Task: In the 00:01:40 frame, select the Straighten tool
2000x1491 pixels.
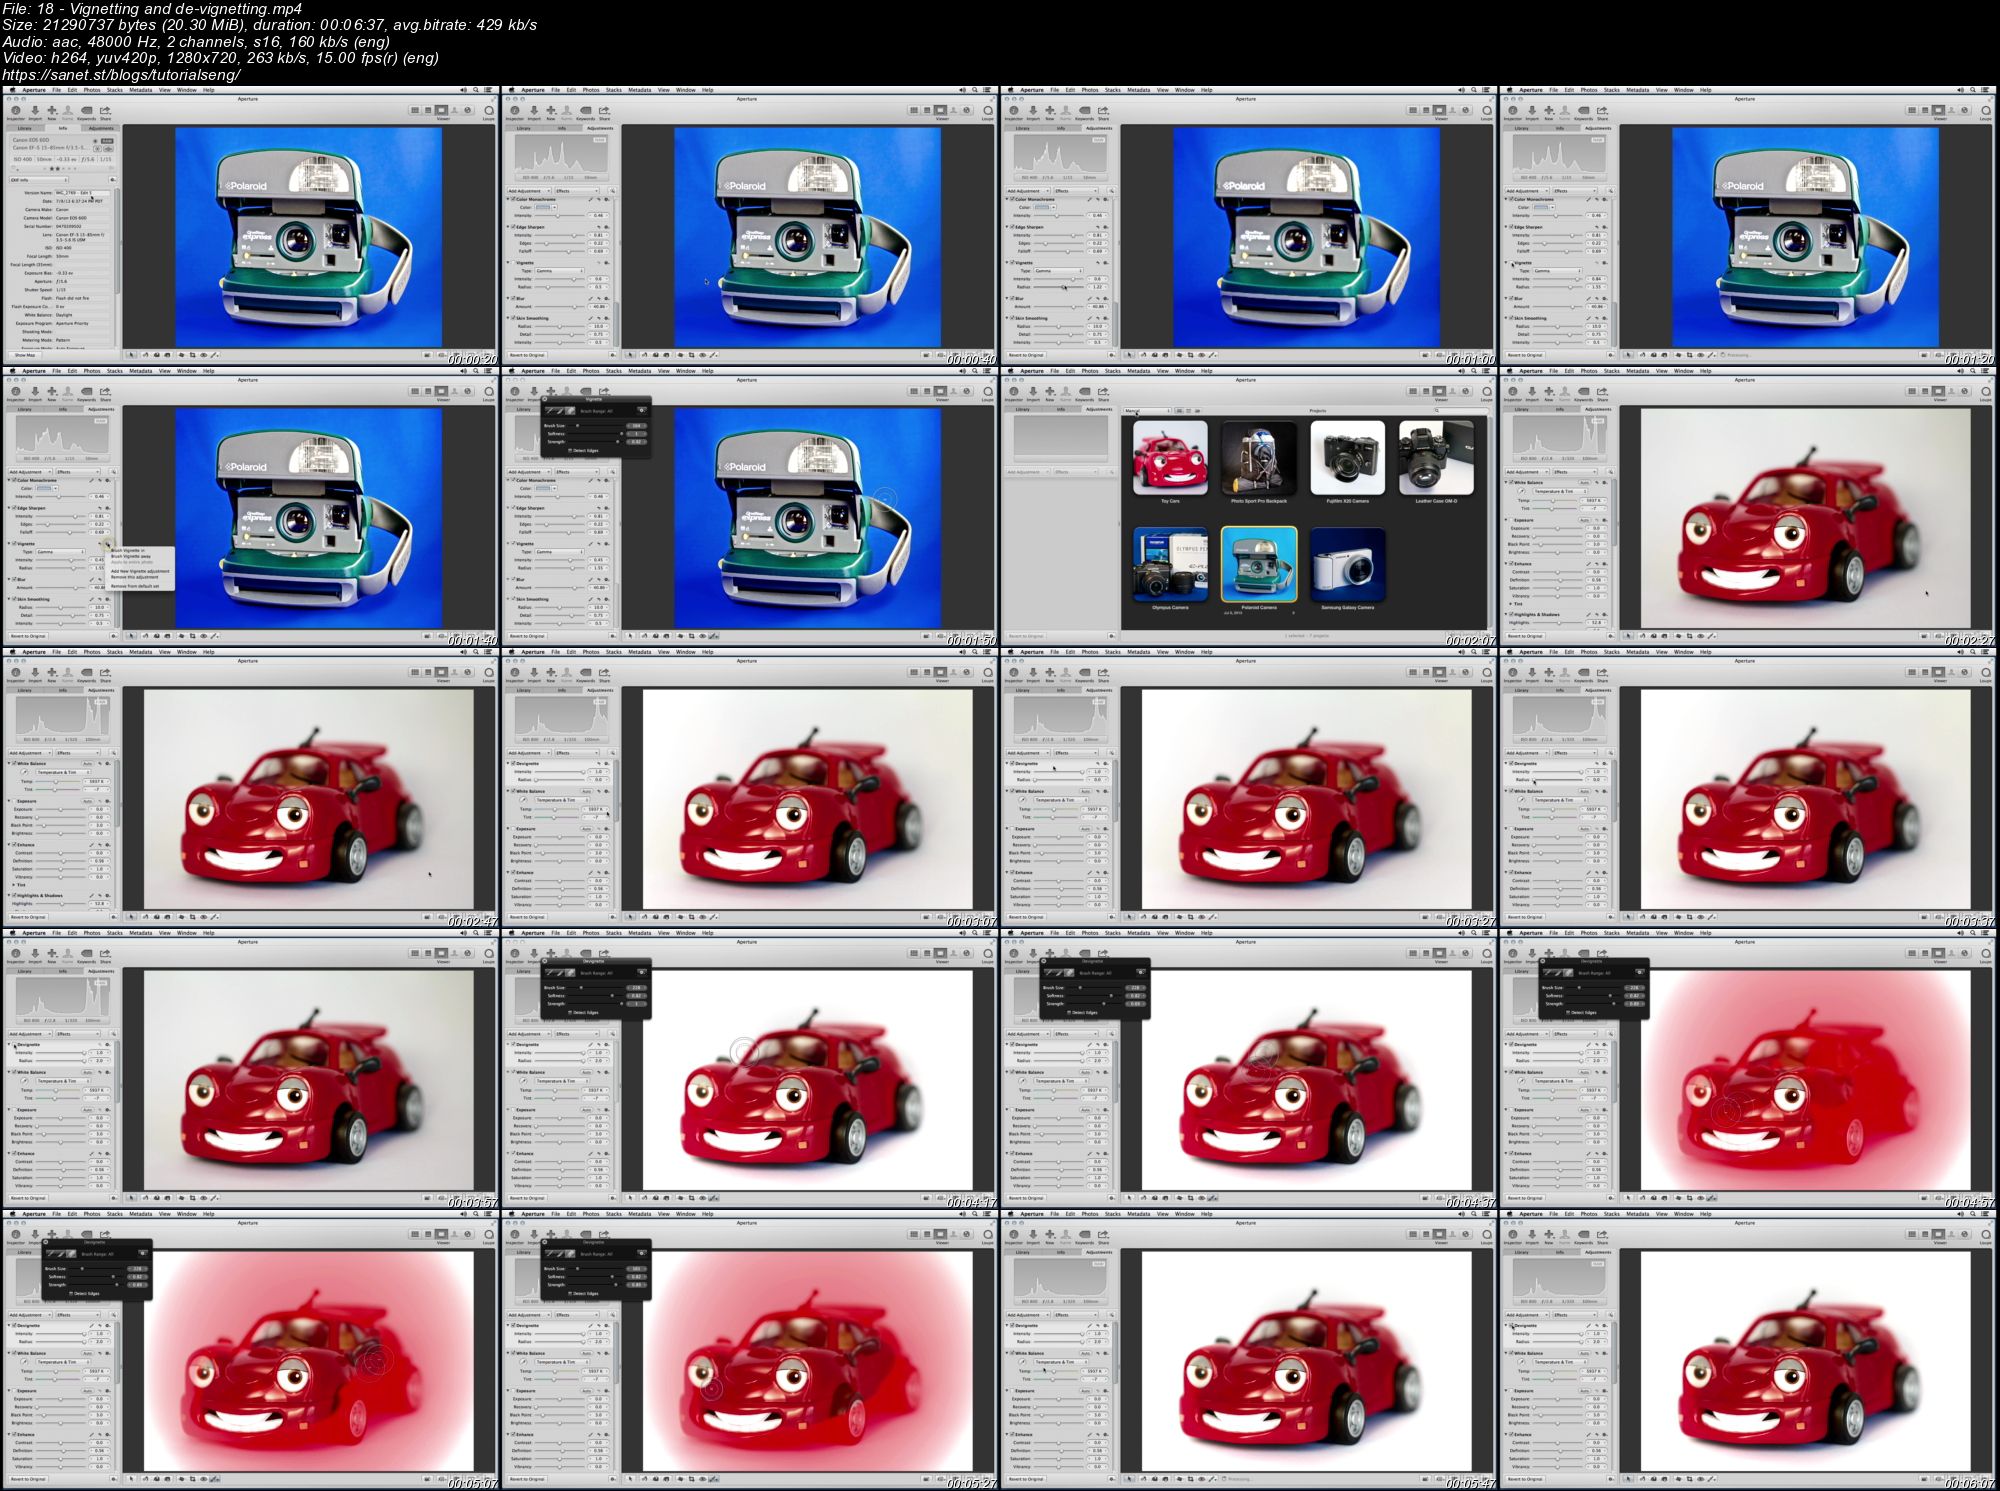Action: 181,636
